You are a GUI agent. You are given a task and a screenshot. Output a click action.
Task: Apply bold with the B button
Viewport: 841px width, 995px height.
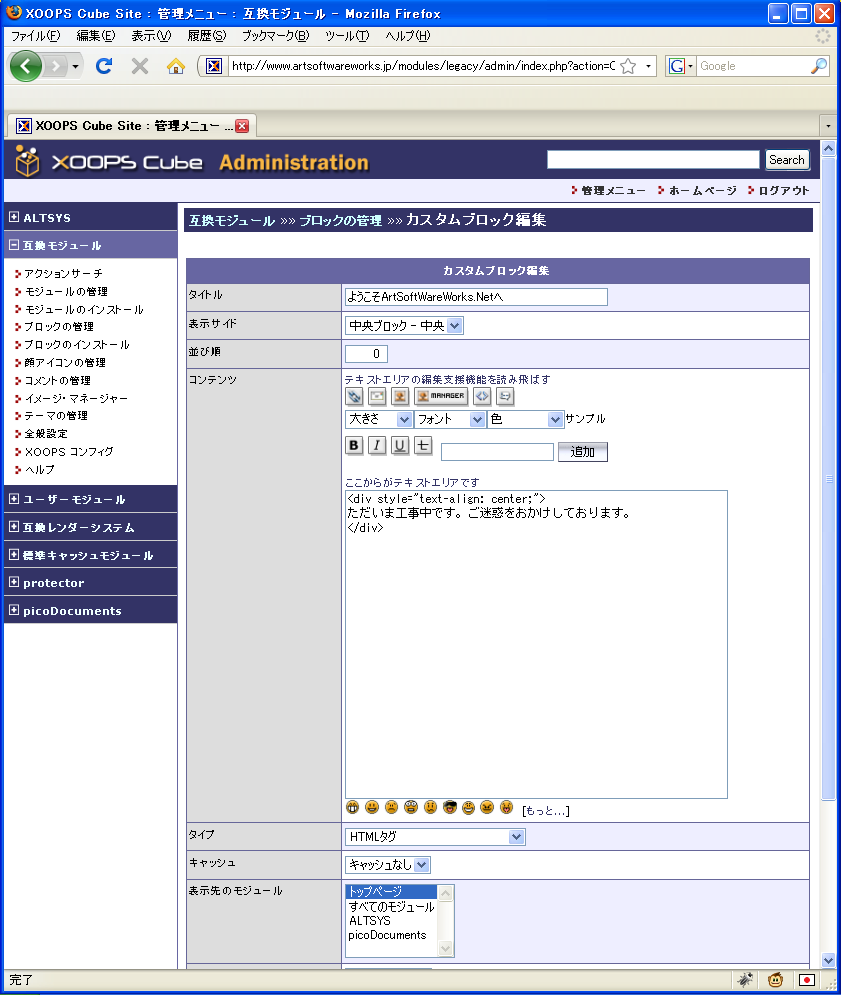[354, 446]
